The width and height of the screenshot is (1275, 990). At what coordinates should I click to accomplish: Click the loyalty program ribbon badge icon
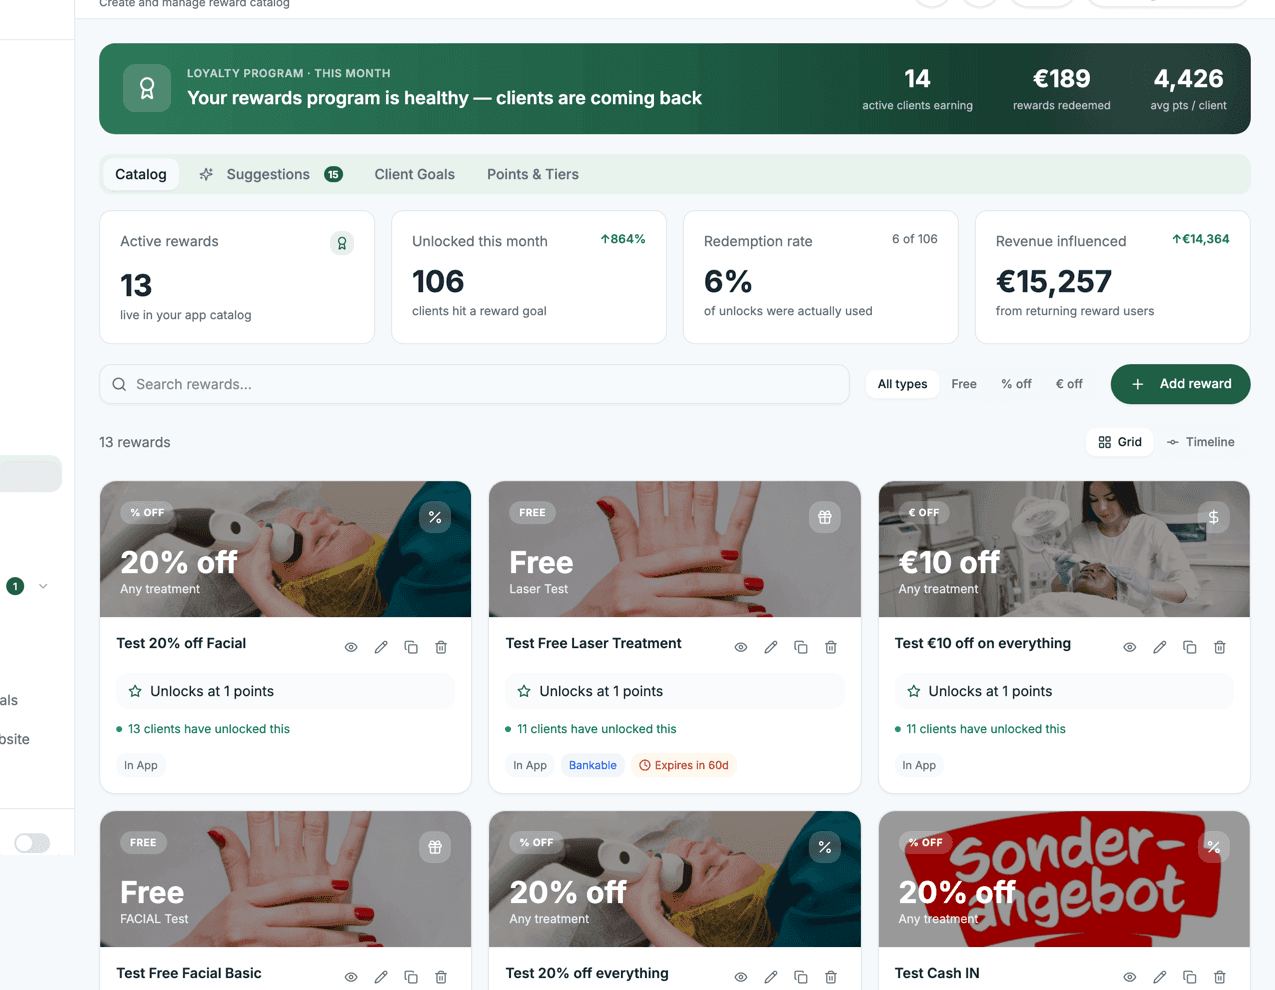click(x=147, y=89)
